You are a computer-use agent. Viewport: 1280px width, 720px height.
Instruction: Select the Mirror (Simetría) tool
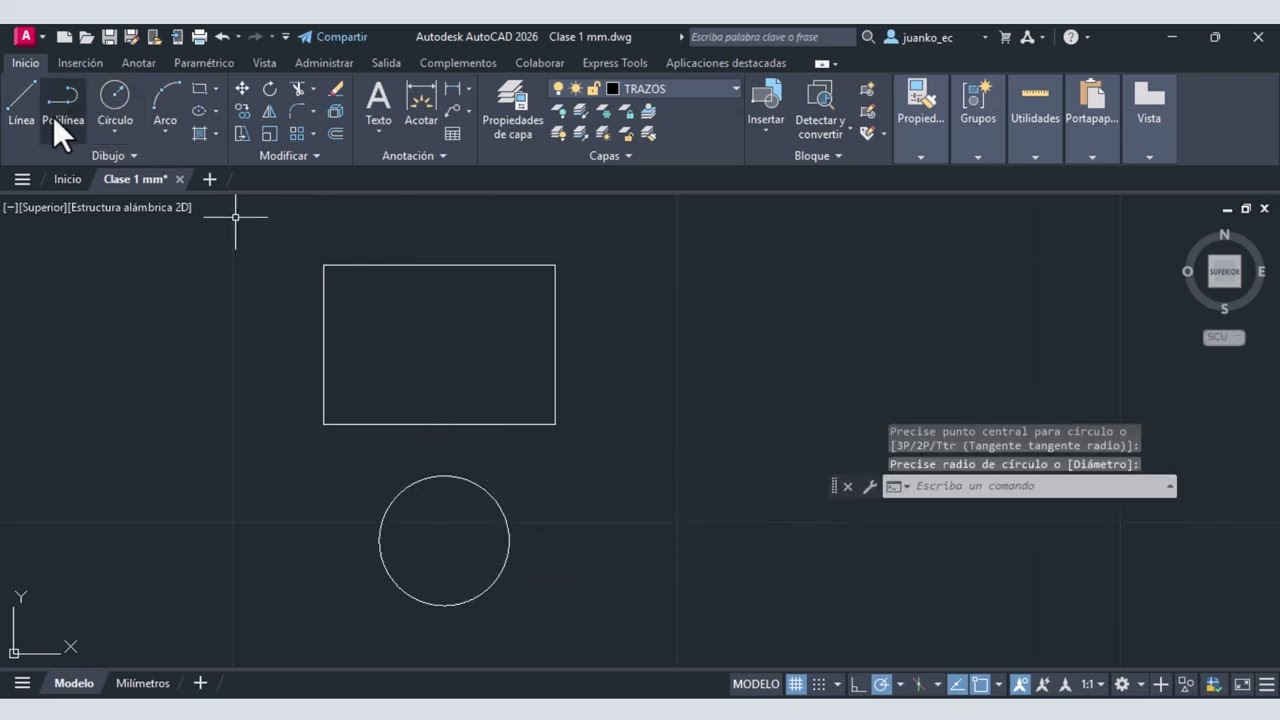[x=269, y=111]
